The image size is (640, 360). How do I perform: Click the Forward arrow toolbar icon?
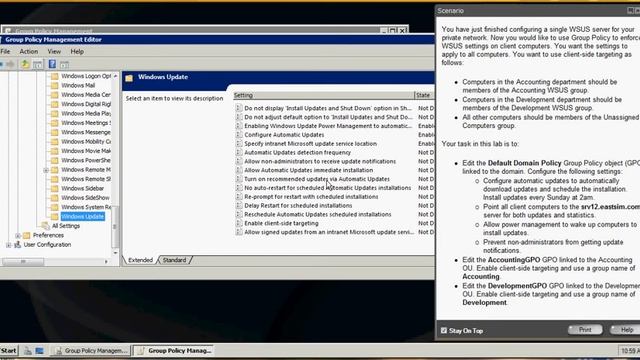[x=11, y=64]
